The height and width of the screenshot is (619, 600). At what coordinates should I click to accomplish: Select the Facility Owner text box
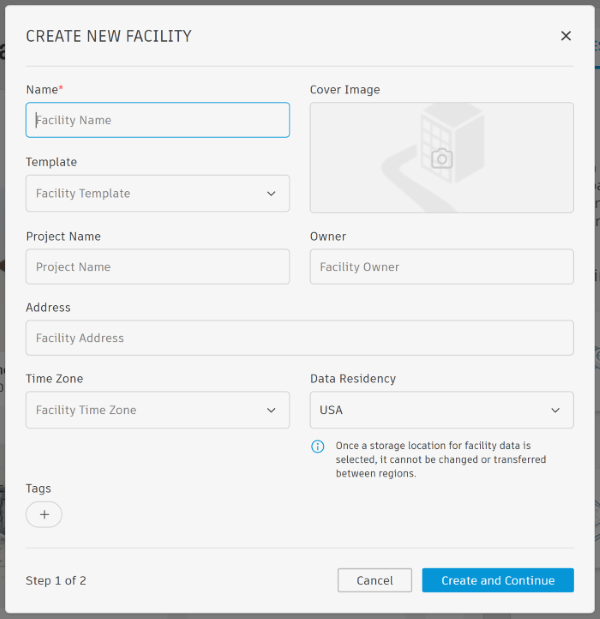442,267
